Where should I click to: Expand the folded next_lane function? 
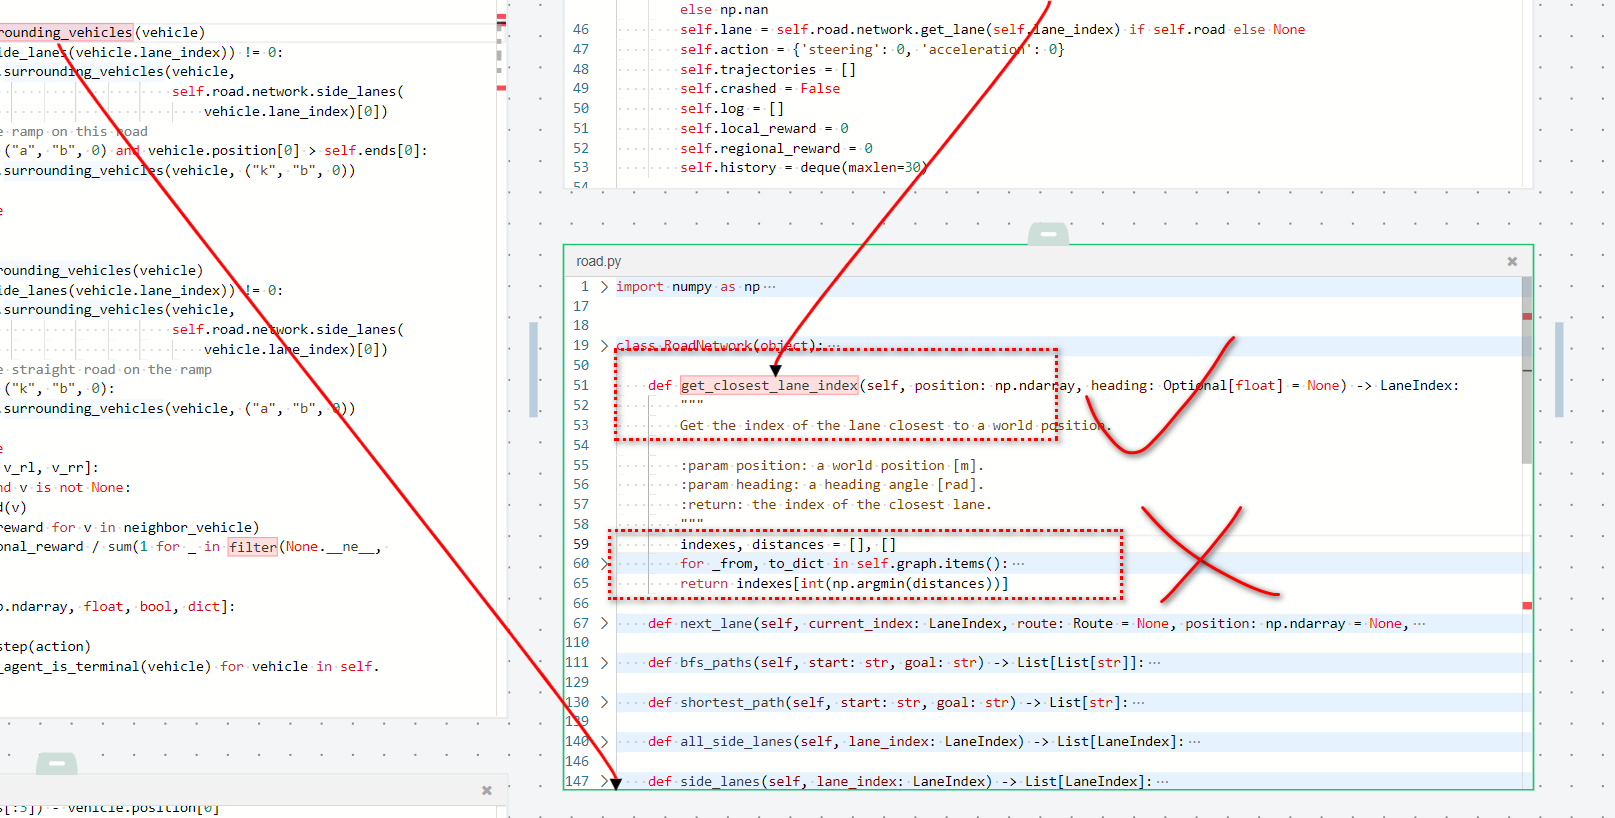point(604,623)
